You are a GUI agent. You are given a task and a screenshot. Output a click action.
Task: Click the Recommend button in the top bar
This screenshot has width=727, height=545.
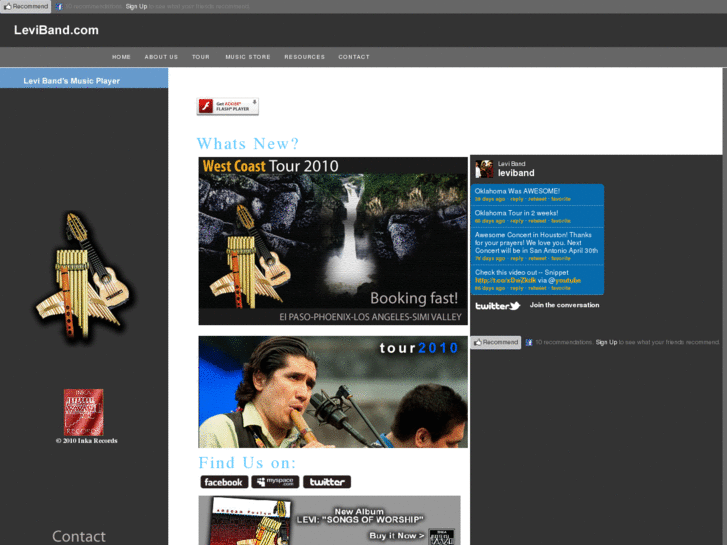(x=26, y=6)
